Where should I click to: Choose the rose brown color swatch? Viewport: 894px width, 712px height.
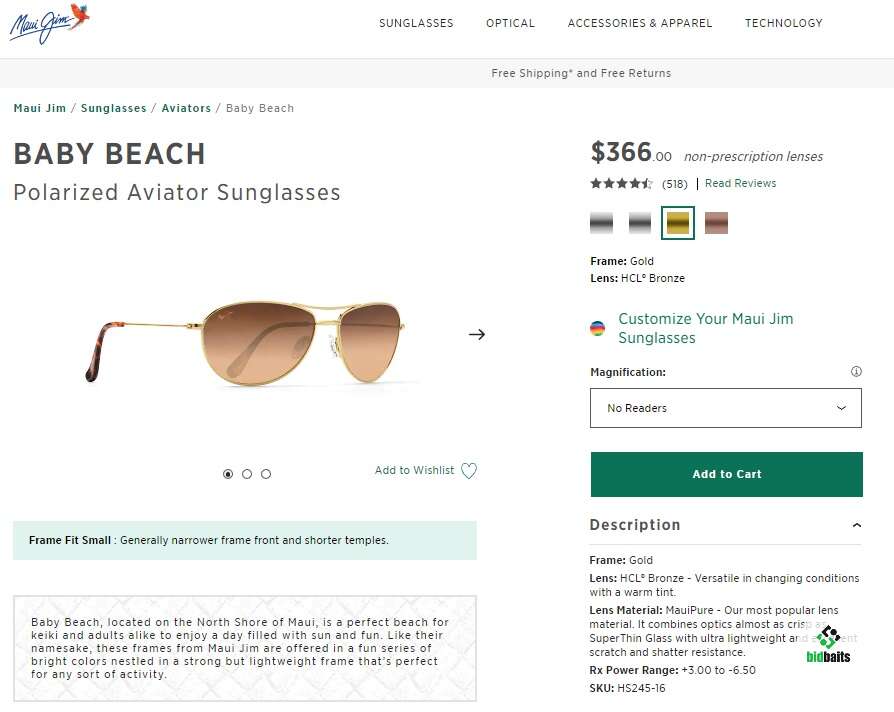pos(716,223)
